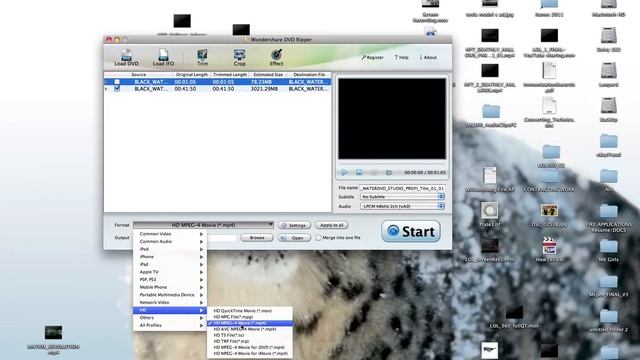Select the HD category in format menu

point(170,310)
